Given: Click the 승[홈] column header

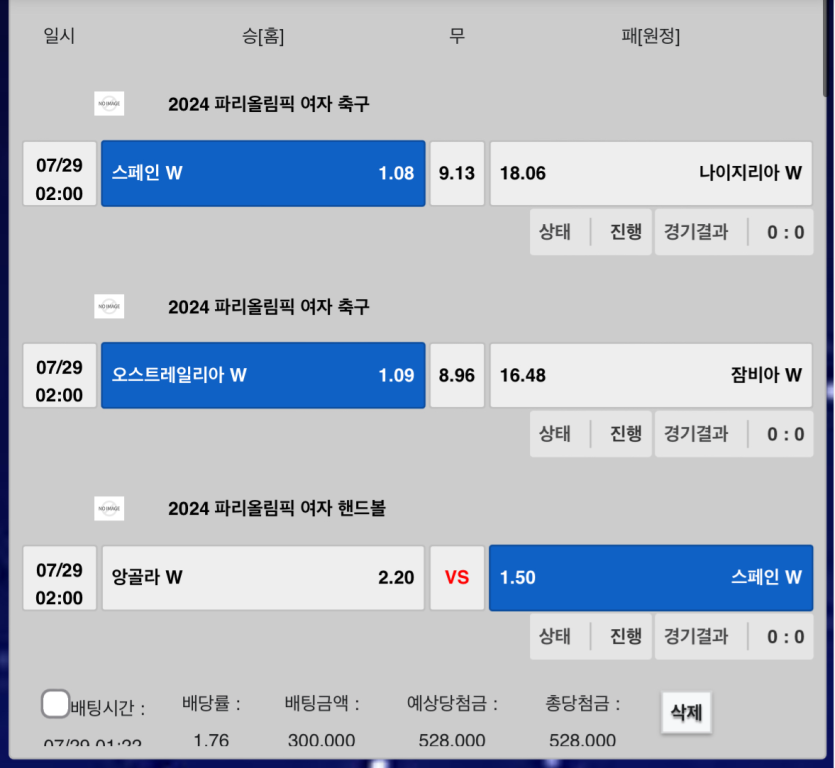Looking at the screenshot, I should pyautogui.click(x=263, y=37).
